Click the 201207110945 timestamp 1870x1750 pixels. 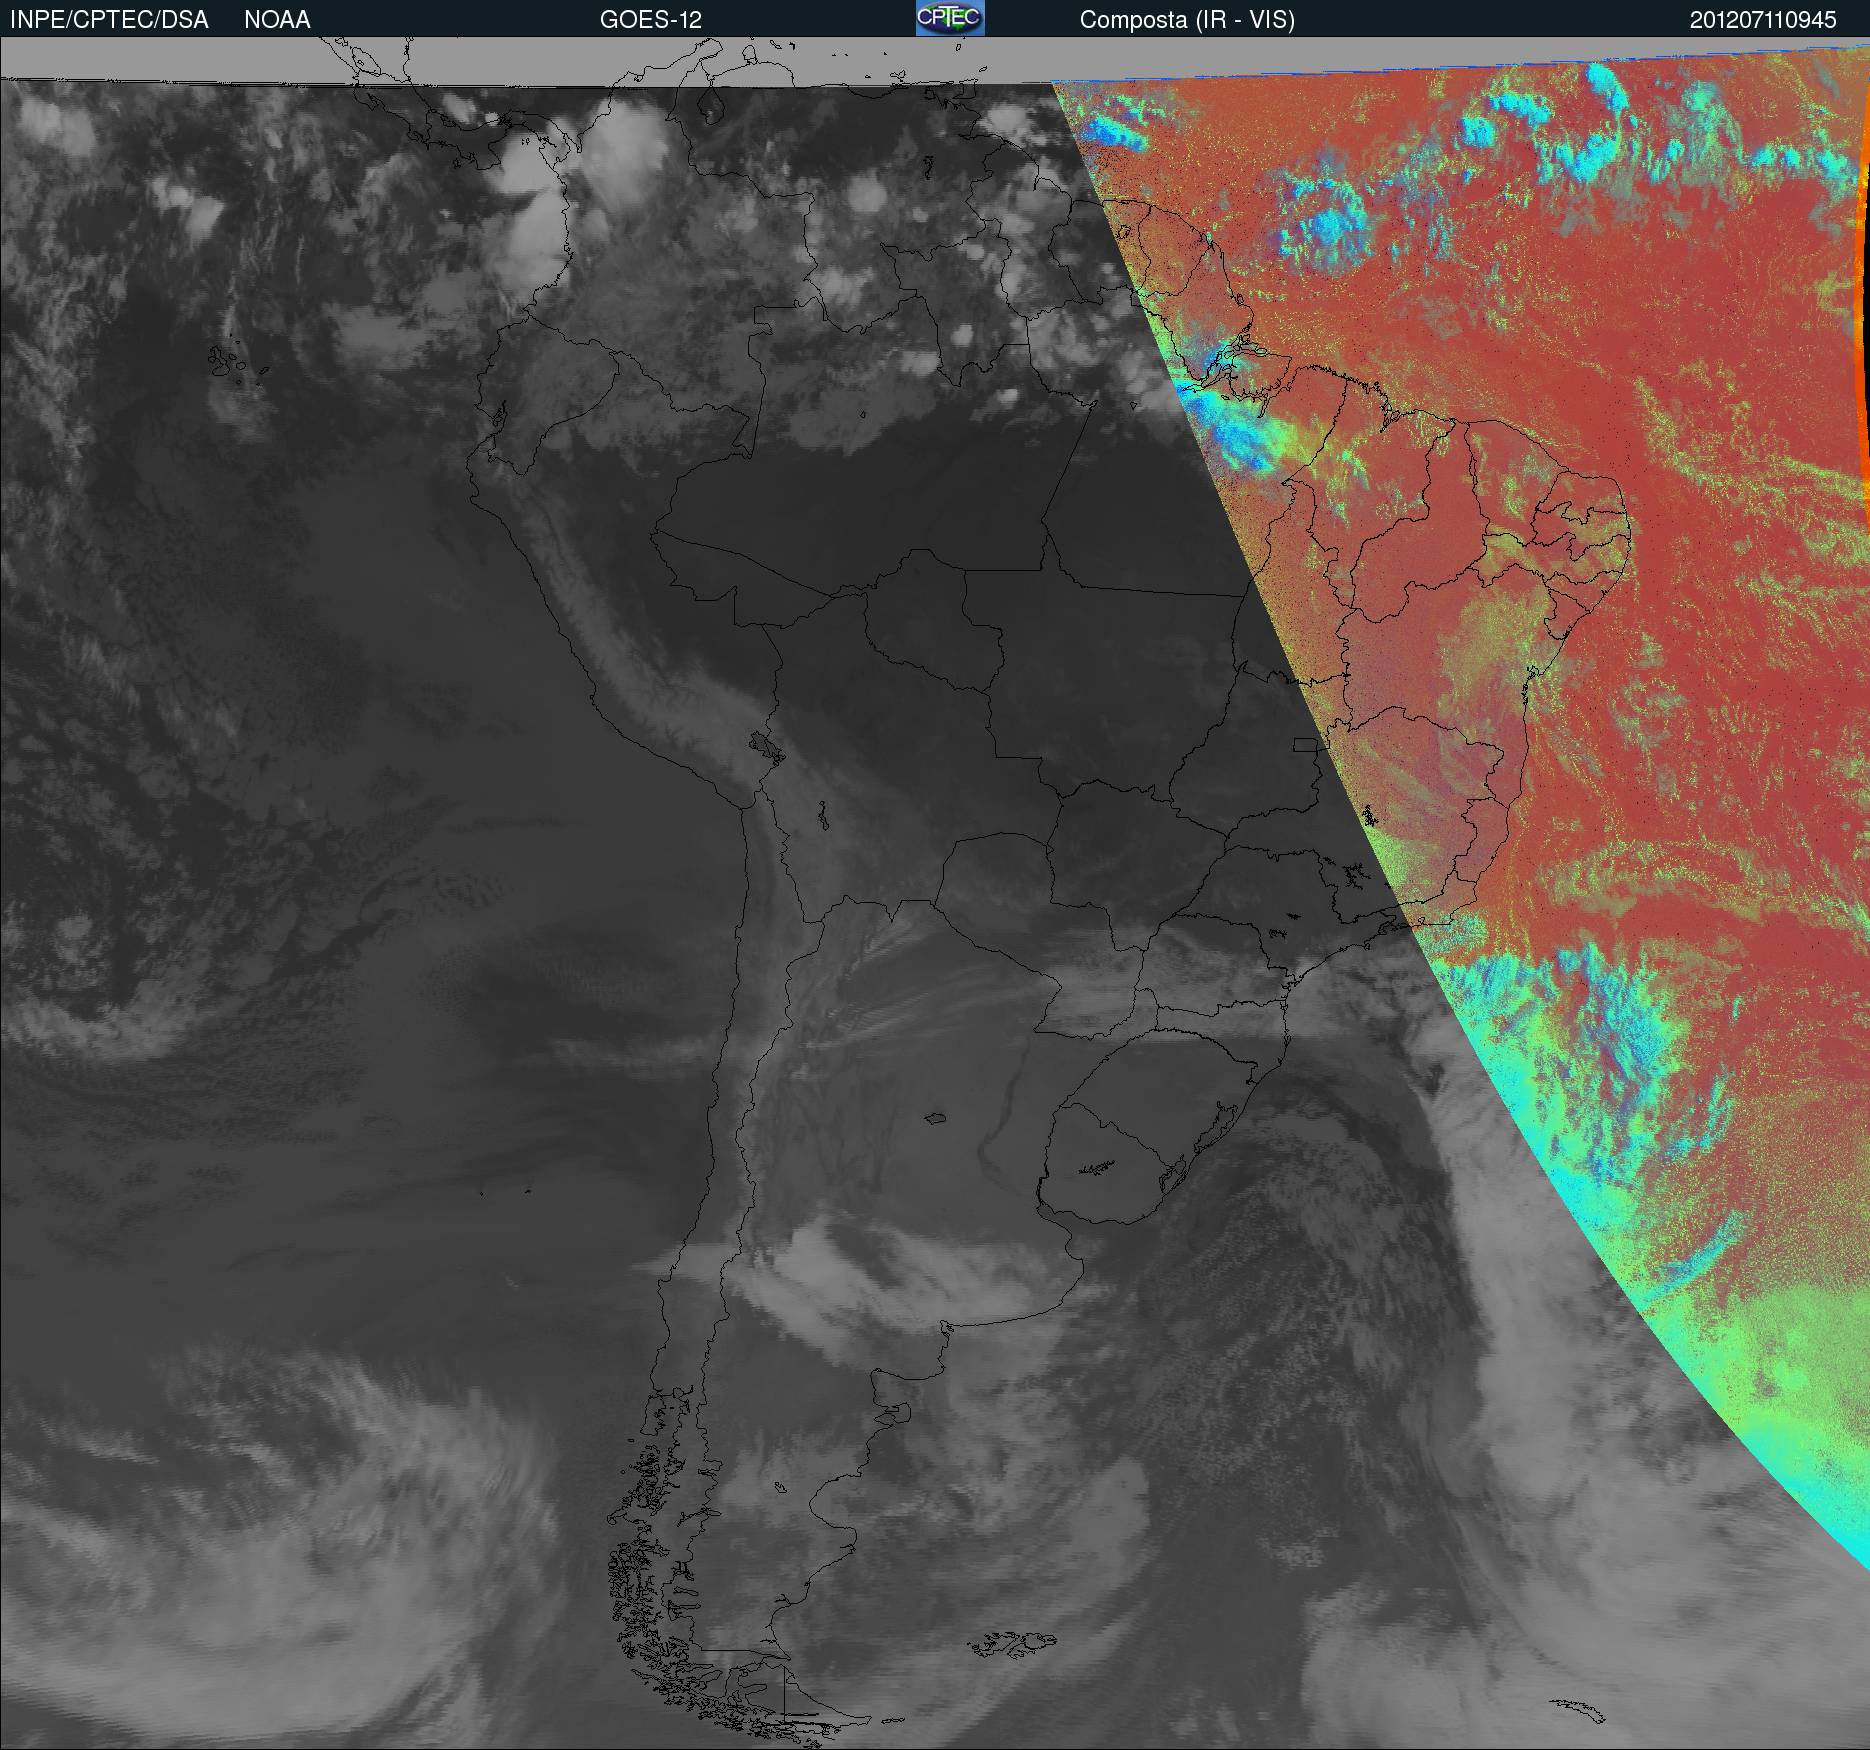click(1763, 20)
